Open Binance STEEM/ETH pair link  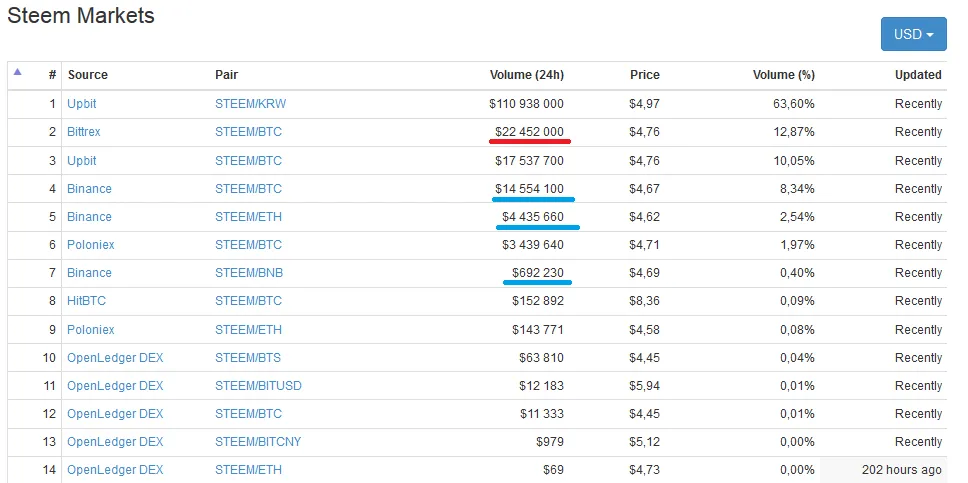point(248,217)
